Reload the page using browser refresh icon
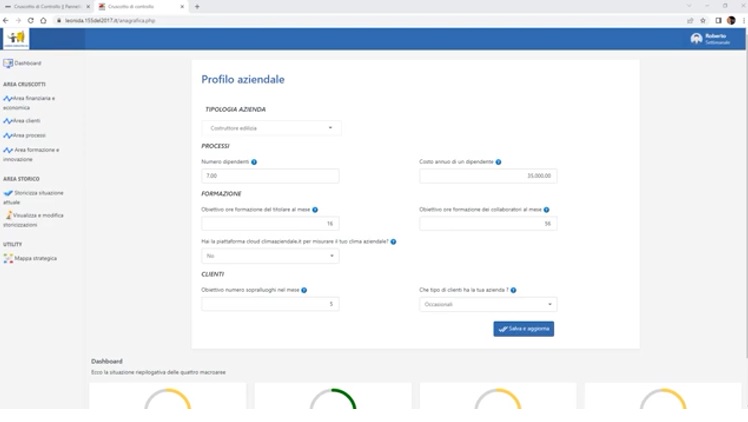 point(30,20)
